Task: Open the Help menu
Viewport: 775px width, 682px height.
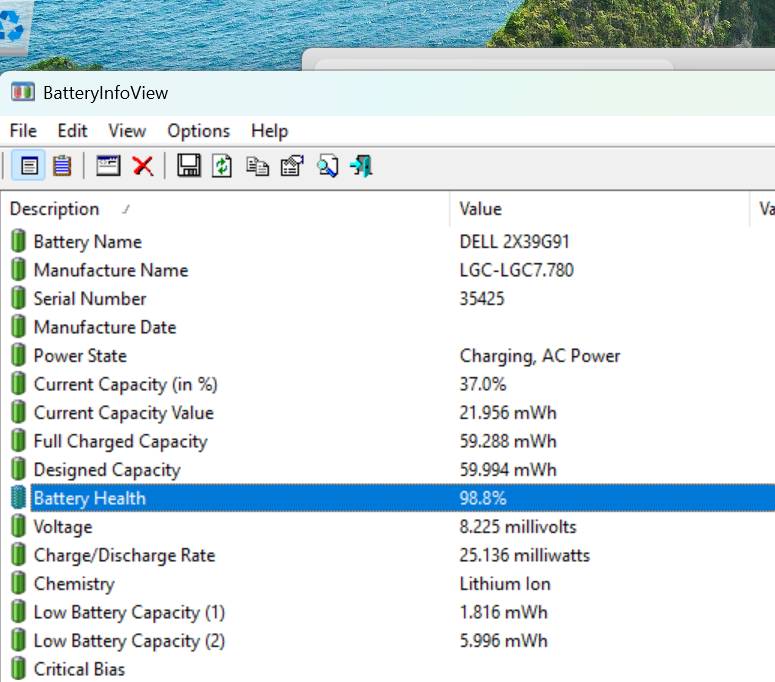Action: point(269,131)
